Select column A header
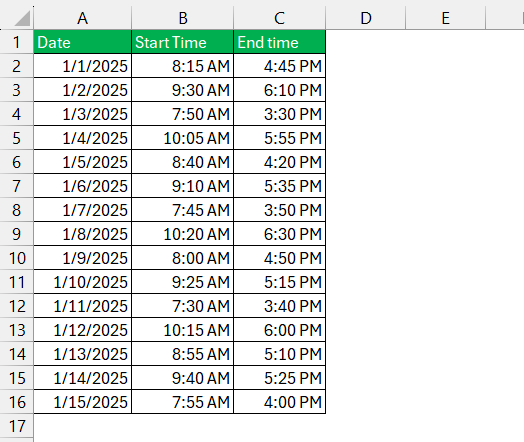 [x=83, y=18]
